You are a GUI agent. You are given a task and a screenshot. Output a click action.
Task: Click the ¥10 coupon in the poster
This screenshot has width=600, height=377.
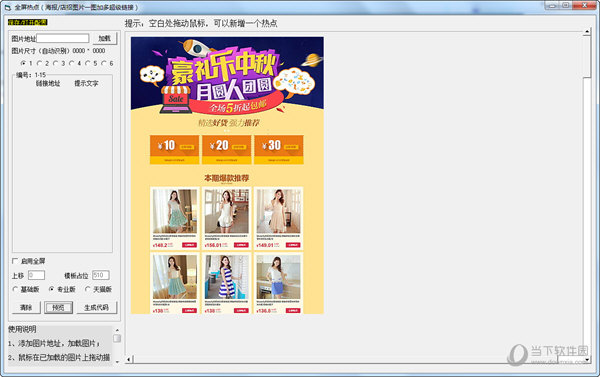tap(174, 149)
